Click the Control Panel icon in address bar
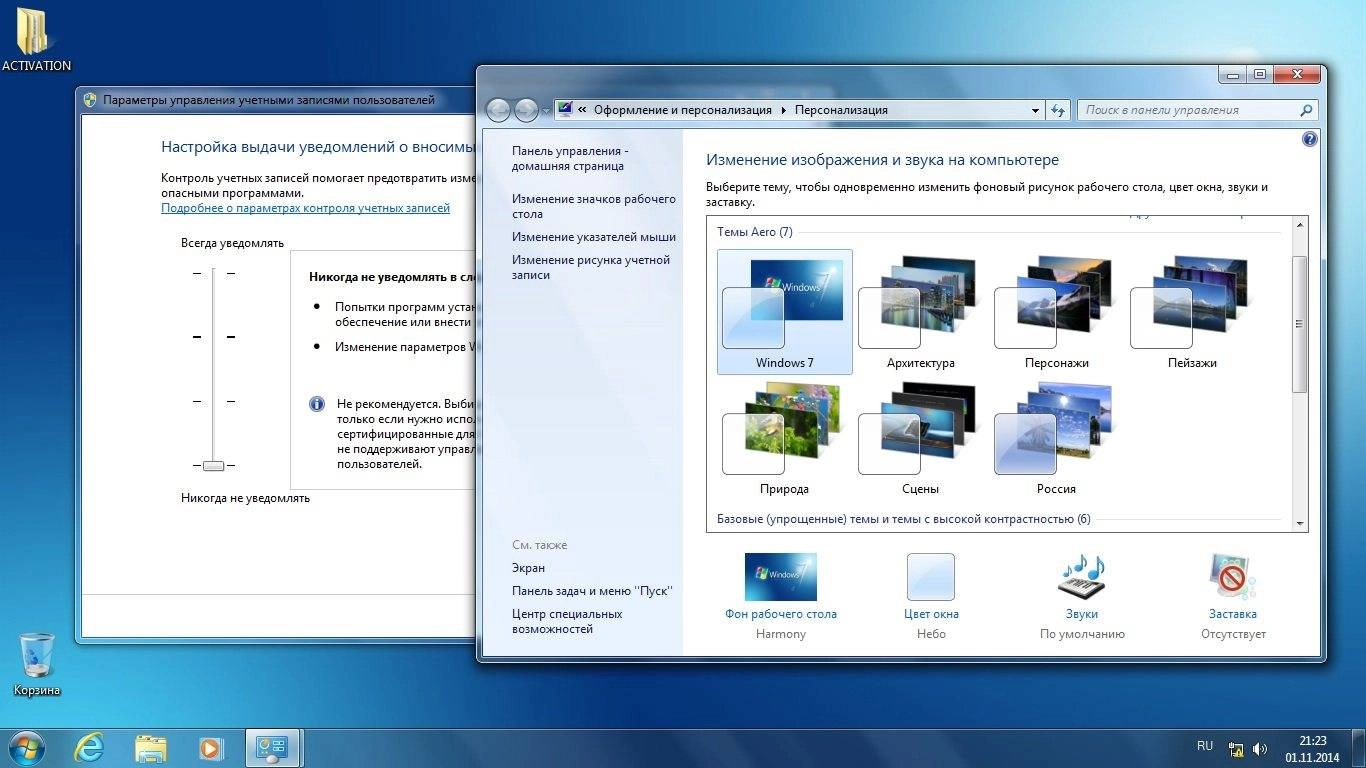 [564, 110]
